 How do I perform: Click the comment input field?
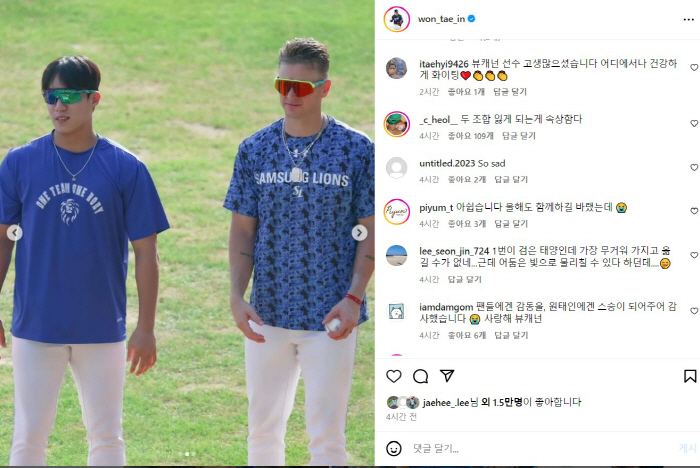pos(540,448)
